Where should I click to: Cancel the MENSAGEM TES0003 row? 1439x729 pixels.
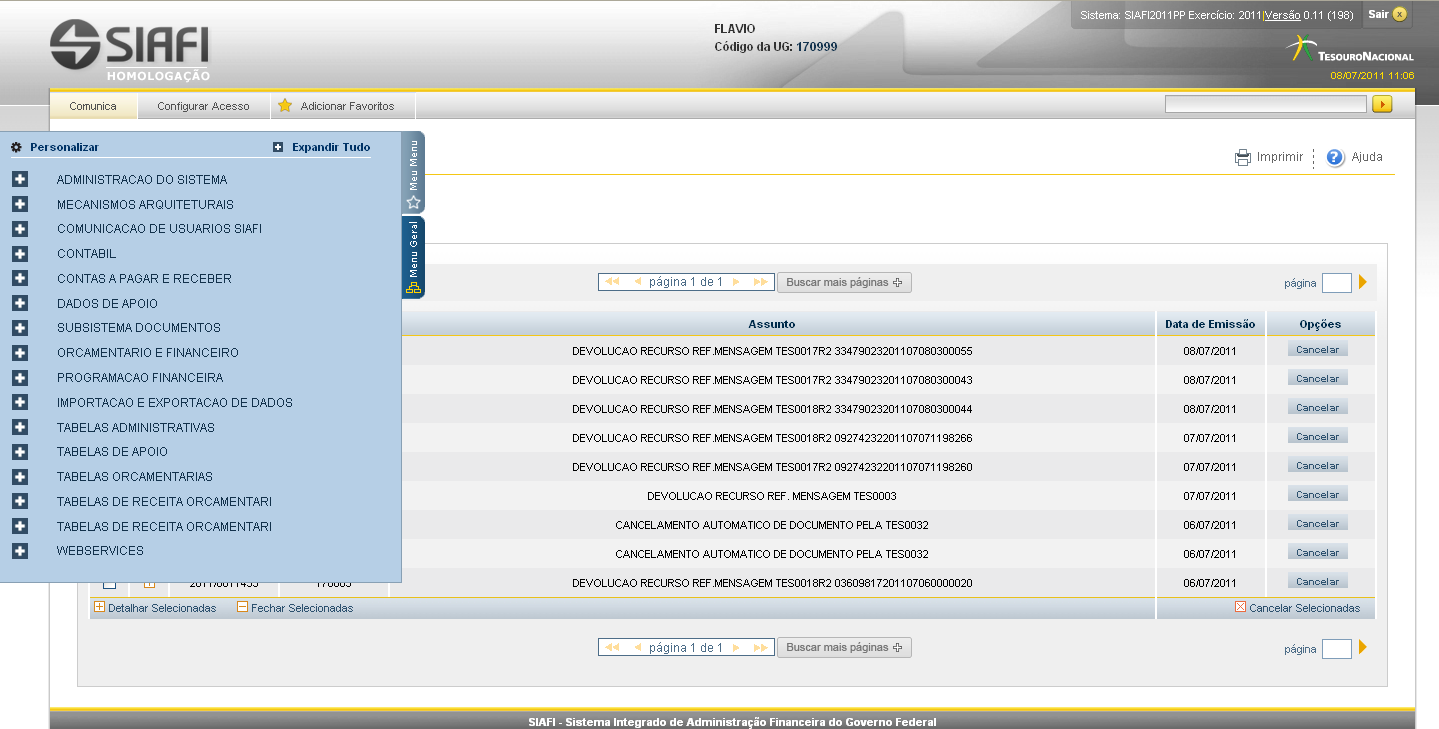1318,495
